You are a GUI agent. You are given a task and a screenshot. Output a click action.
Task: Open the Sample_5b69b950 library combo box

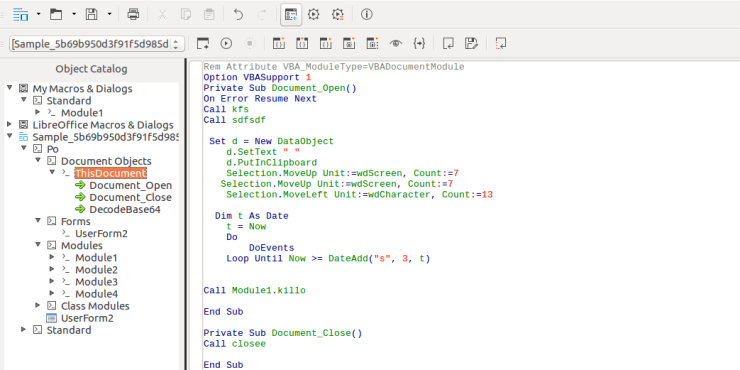click(97, 44)
